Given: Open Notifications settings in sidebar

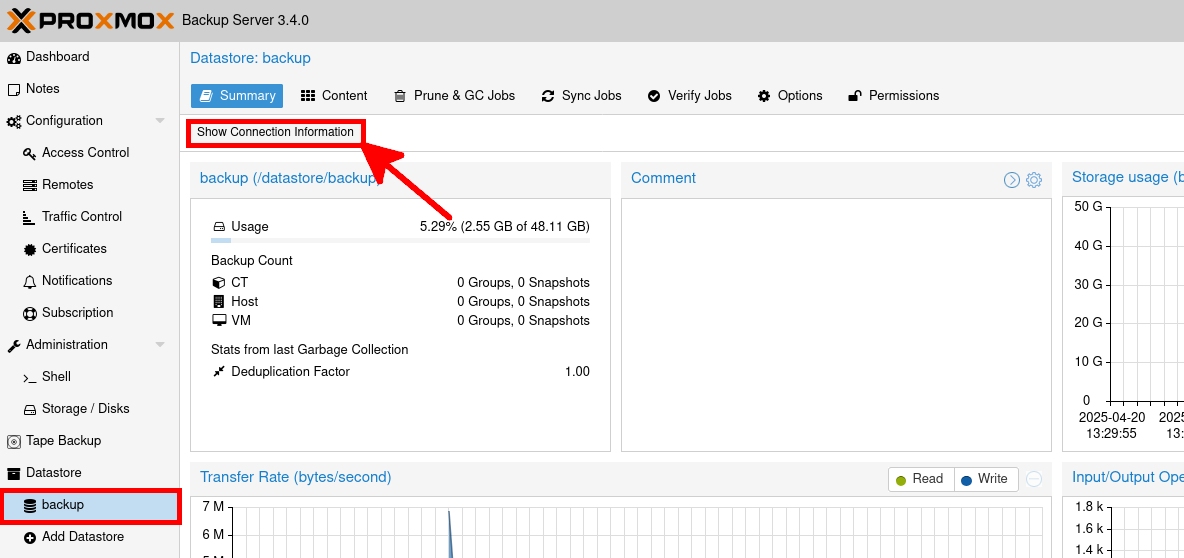Looking at the screenshot, I should [77, 281].
